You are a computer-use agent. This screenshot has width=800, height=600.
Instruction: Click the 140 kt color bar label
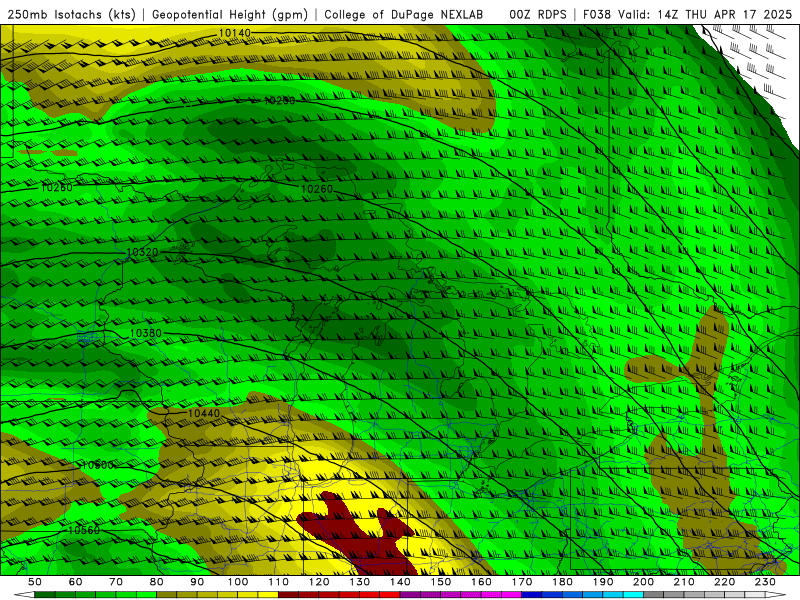400,582
